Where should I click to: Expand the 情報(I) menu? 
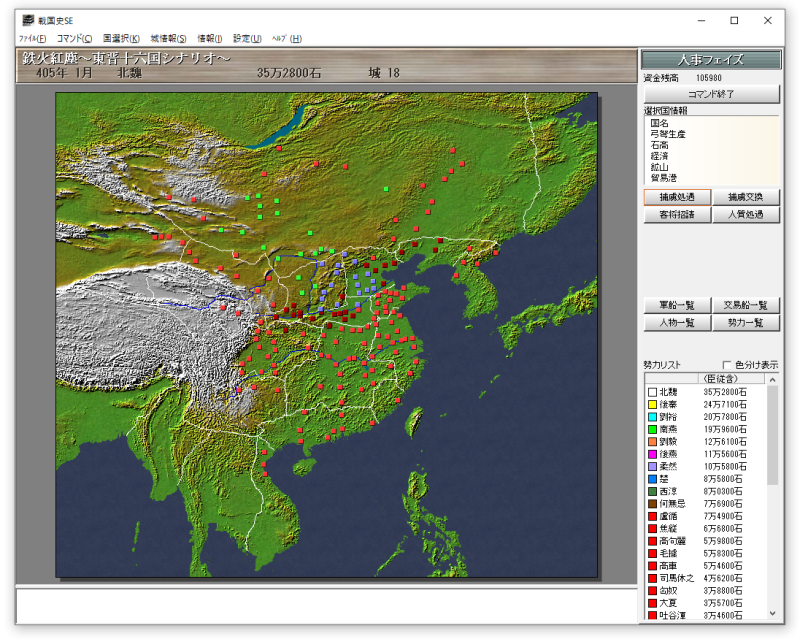[210, 39]
